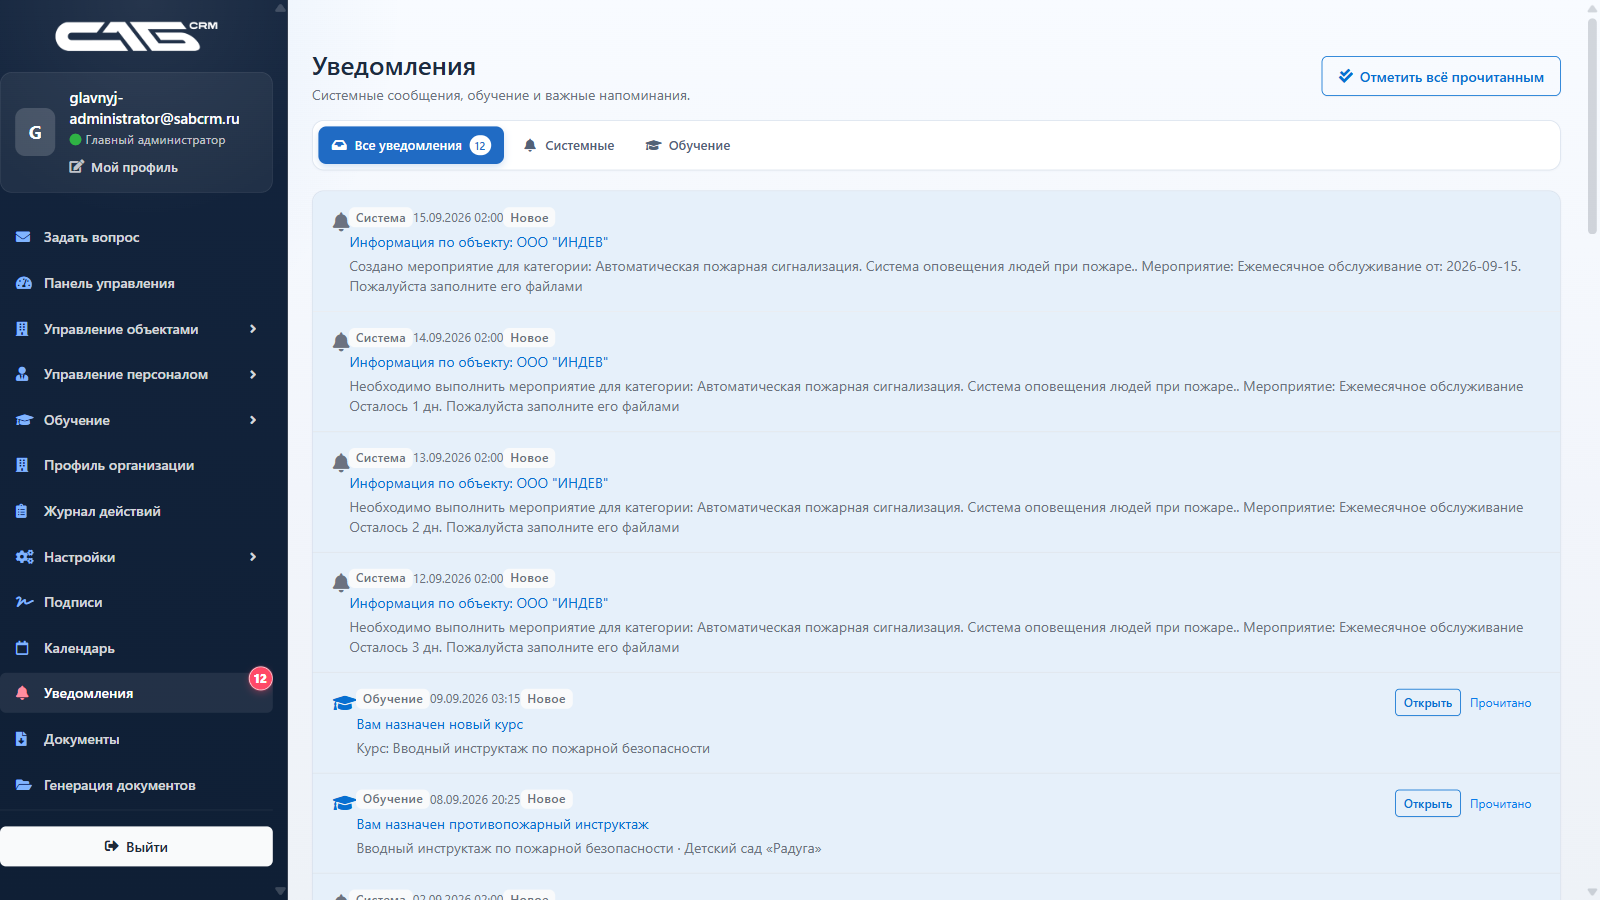The image size is (1600, 900).
Task: Click the signature icon for Подписки
Action: click(x=24, y=602)
